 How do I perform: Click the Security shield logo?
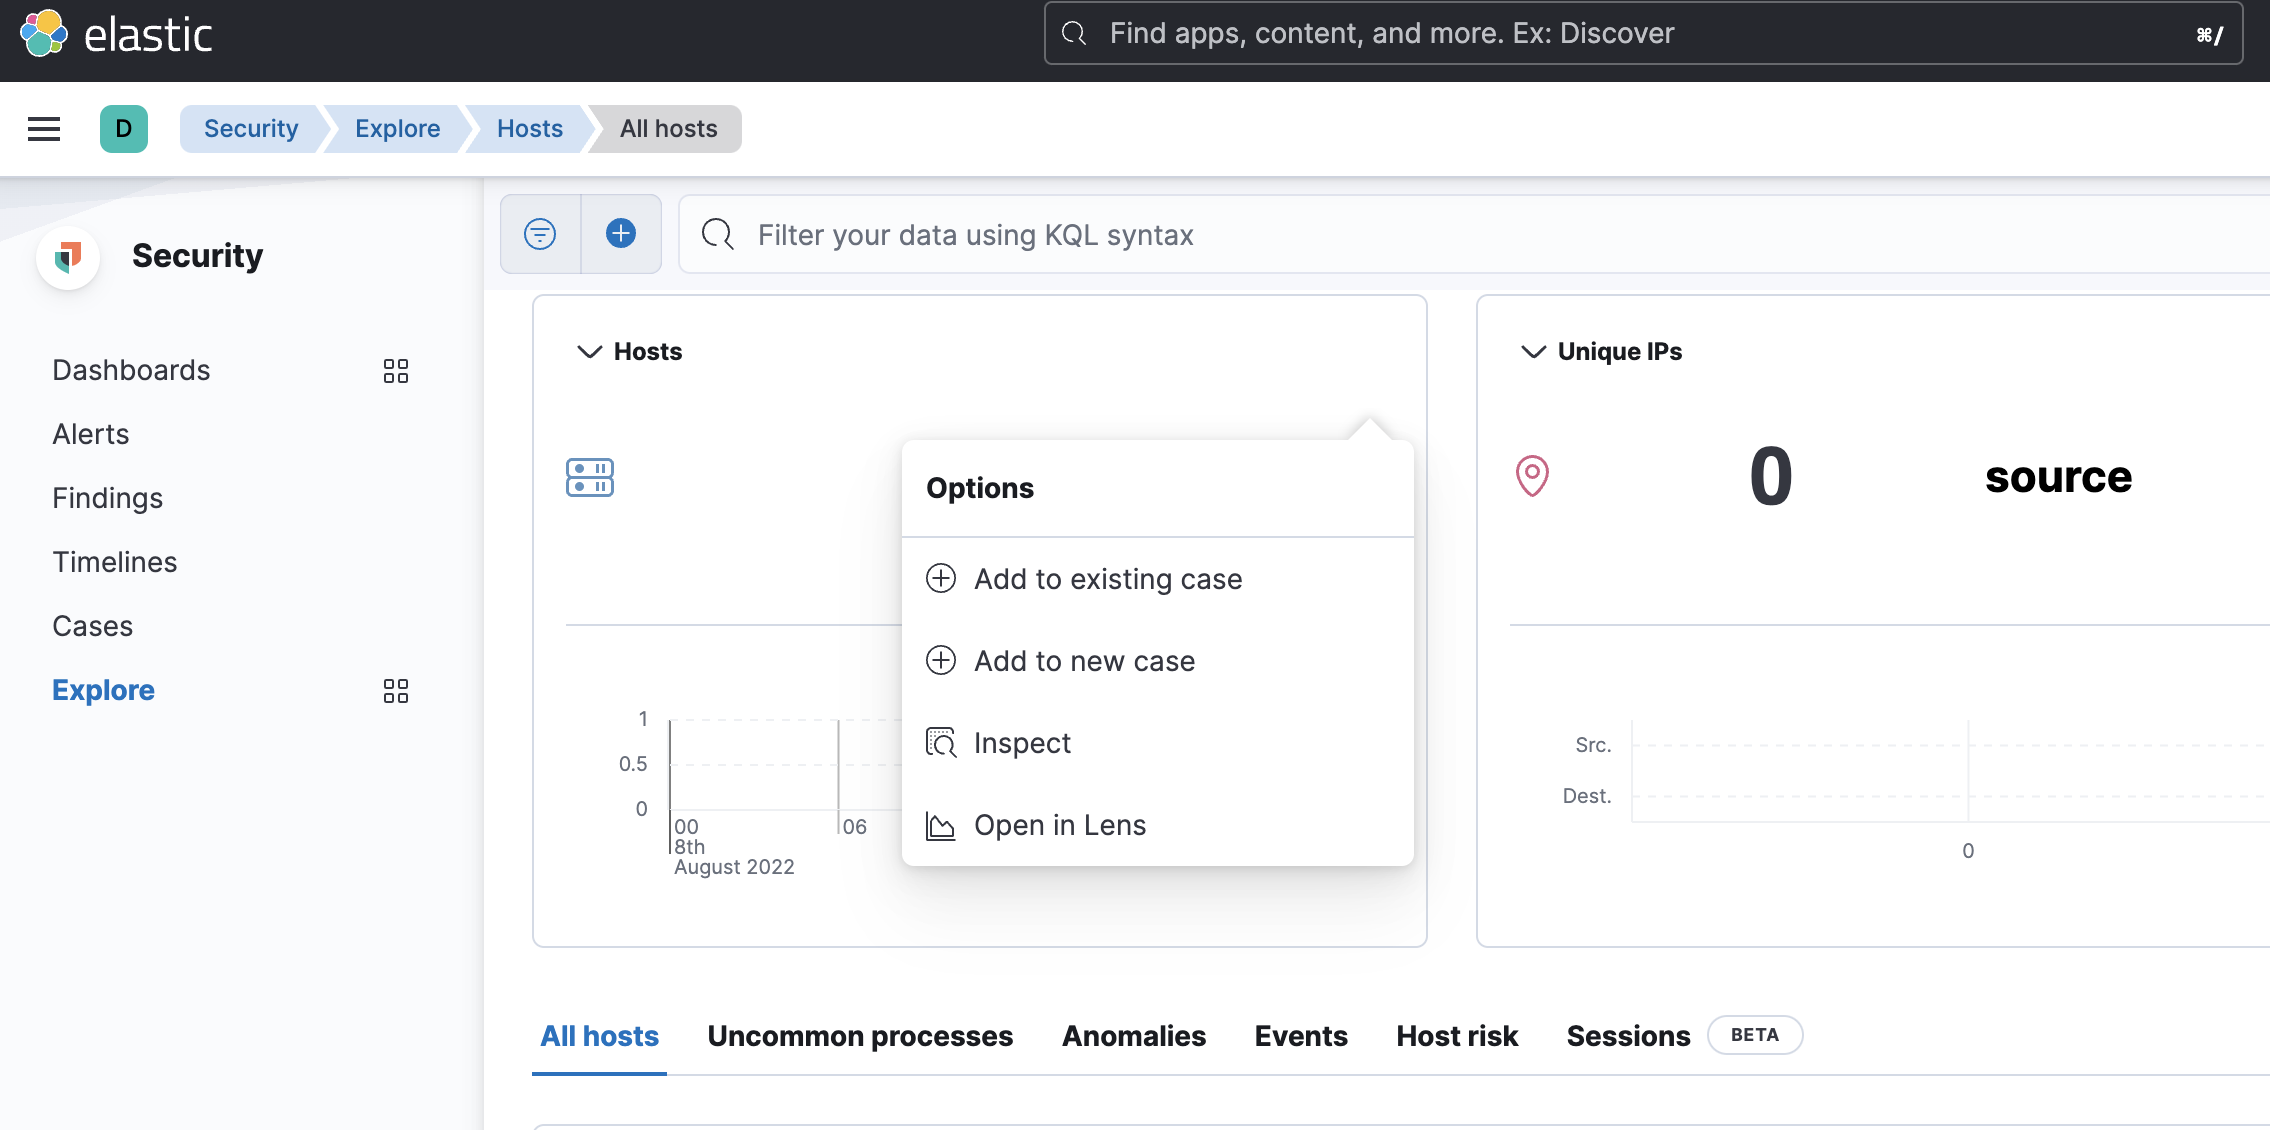click(x=68, y=257)
